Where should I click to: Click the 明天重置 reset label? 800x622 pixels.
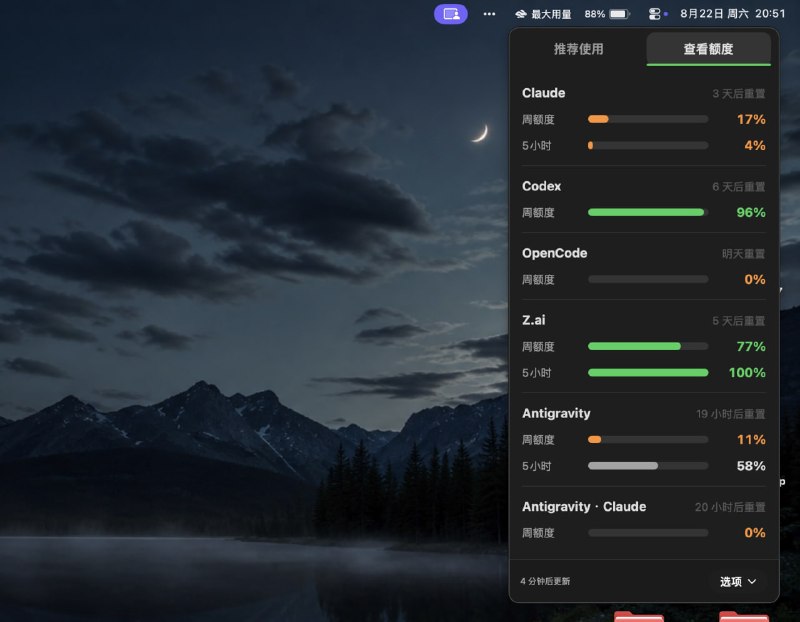[743, 254]
